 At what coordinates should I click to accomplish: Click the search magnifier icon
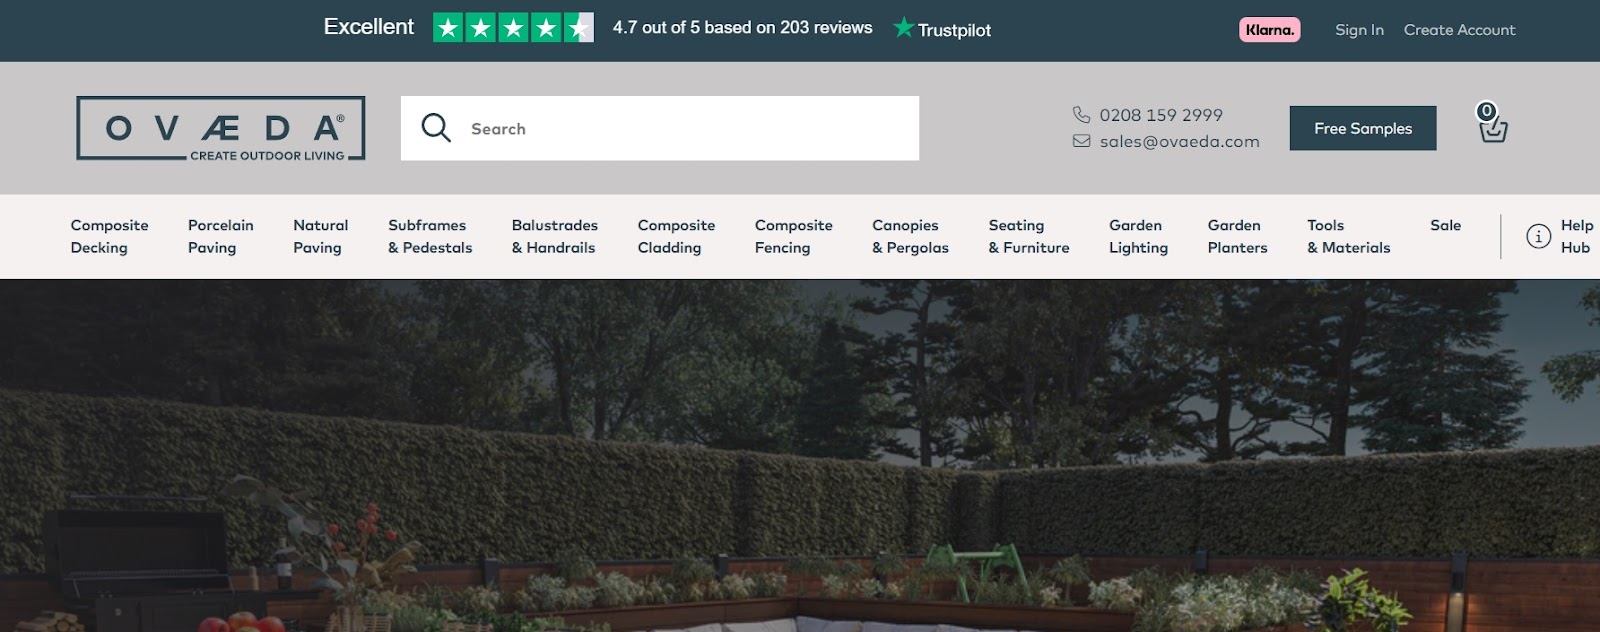436,128
